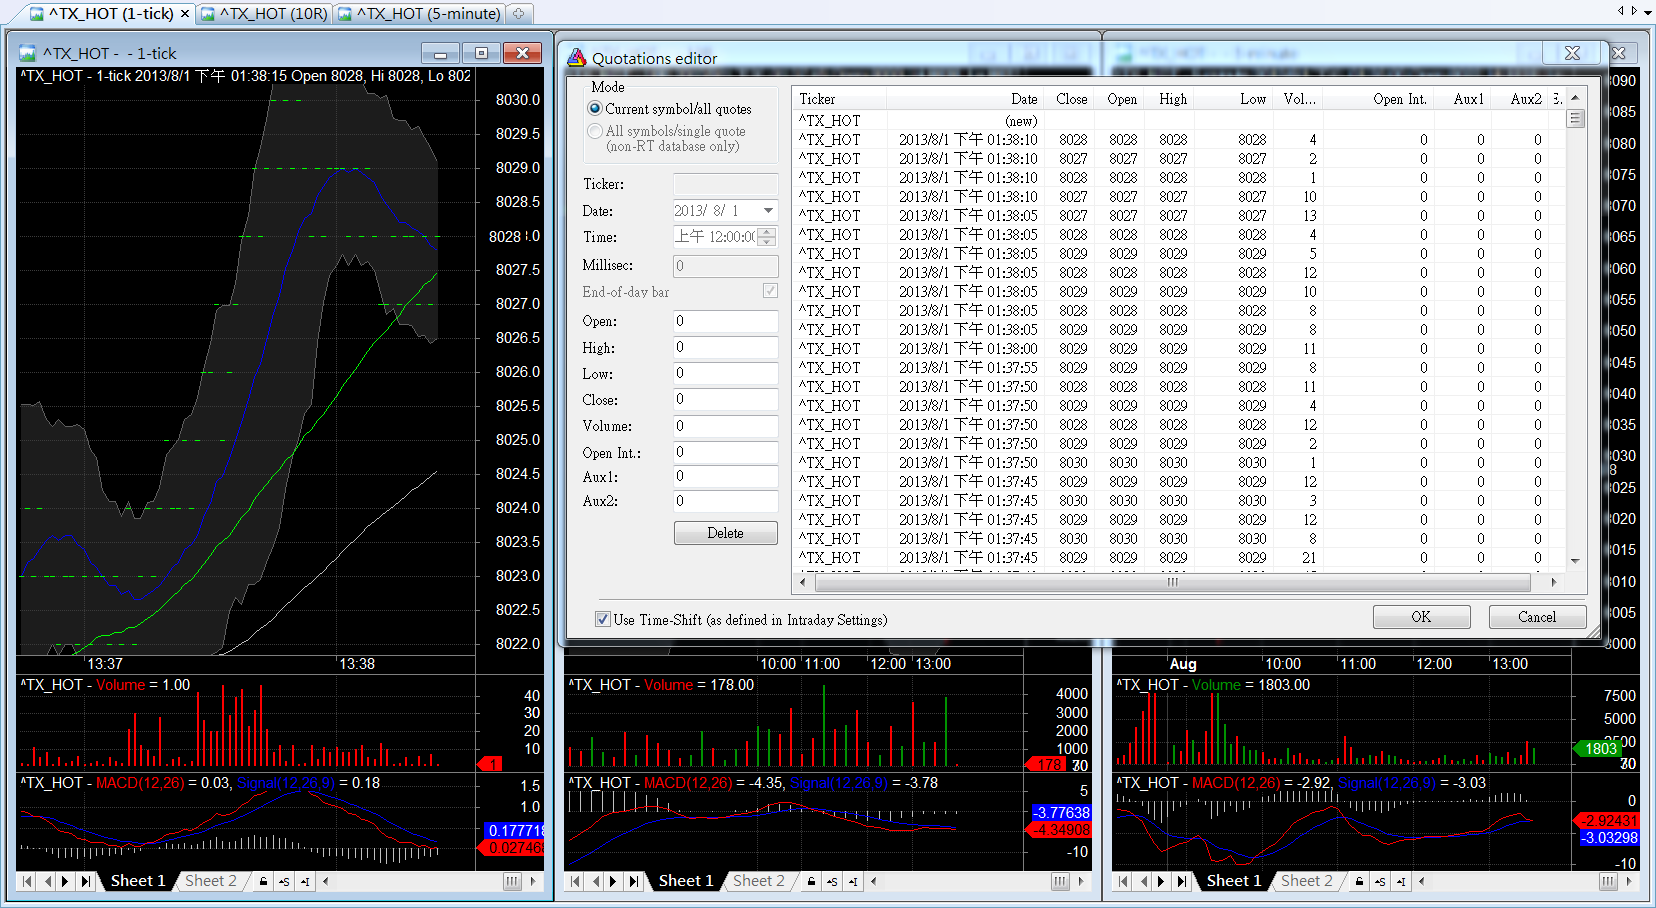Click the Delete button

tap(726, 533)
